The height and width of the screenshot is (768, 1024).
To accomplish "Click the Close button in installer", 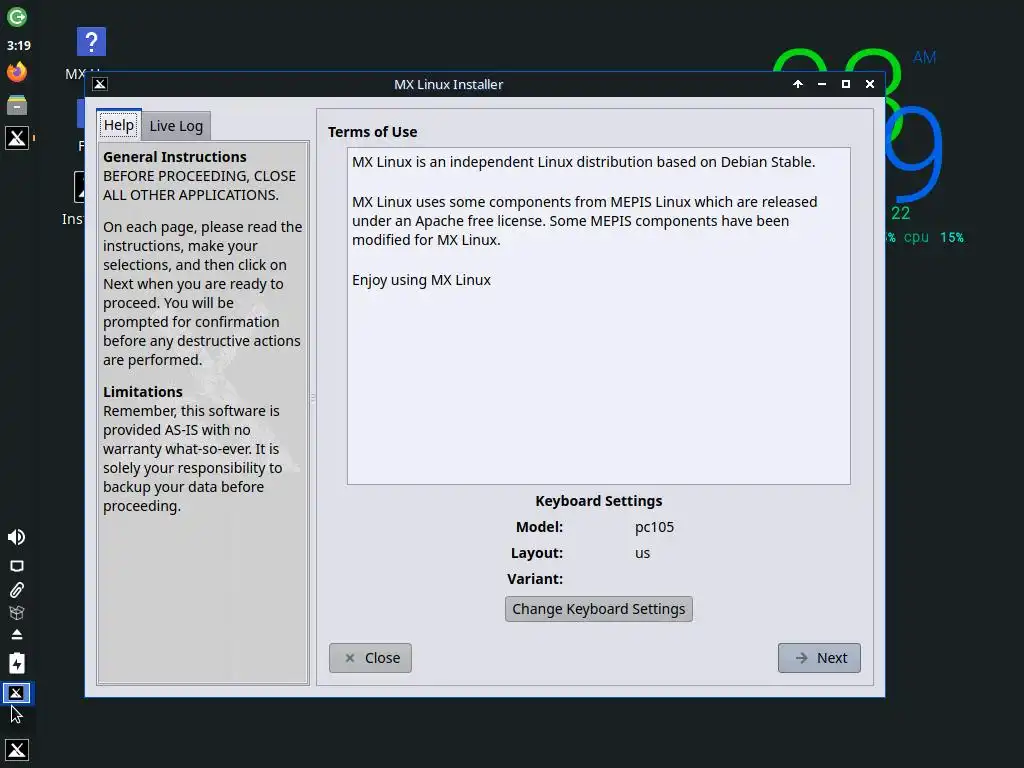I will 370,658.
